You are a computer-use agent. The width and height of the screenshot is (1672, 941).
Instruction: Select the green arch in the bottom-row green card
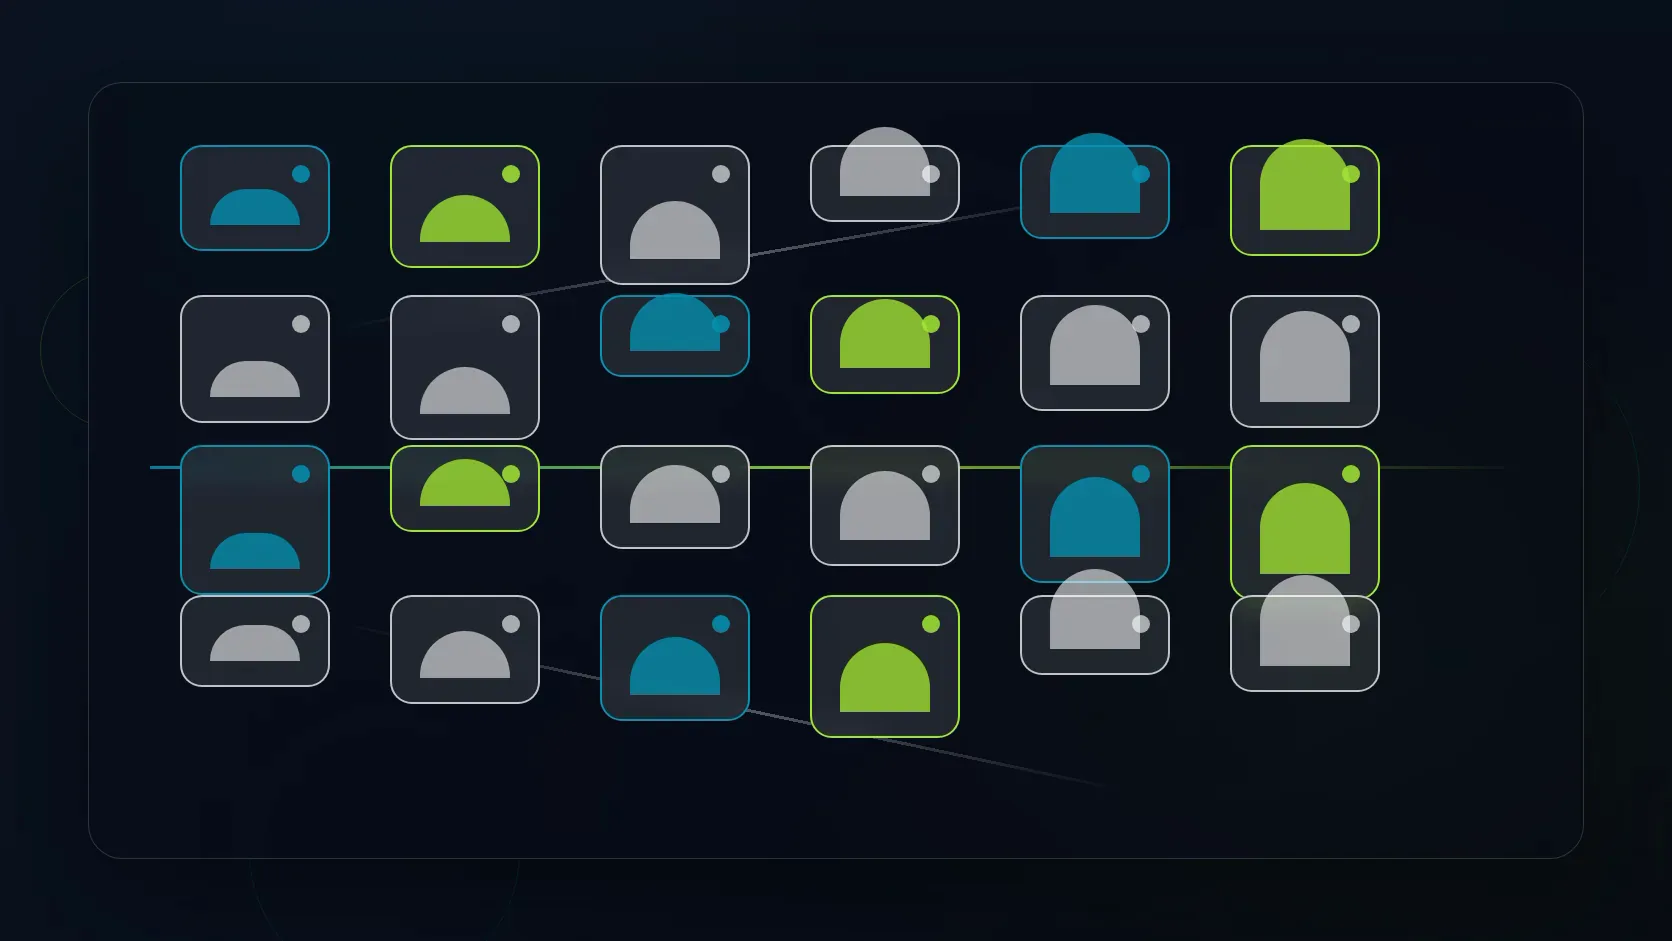click(885, 678)
